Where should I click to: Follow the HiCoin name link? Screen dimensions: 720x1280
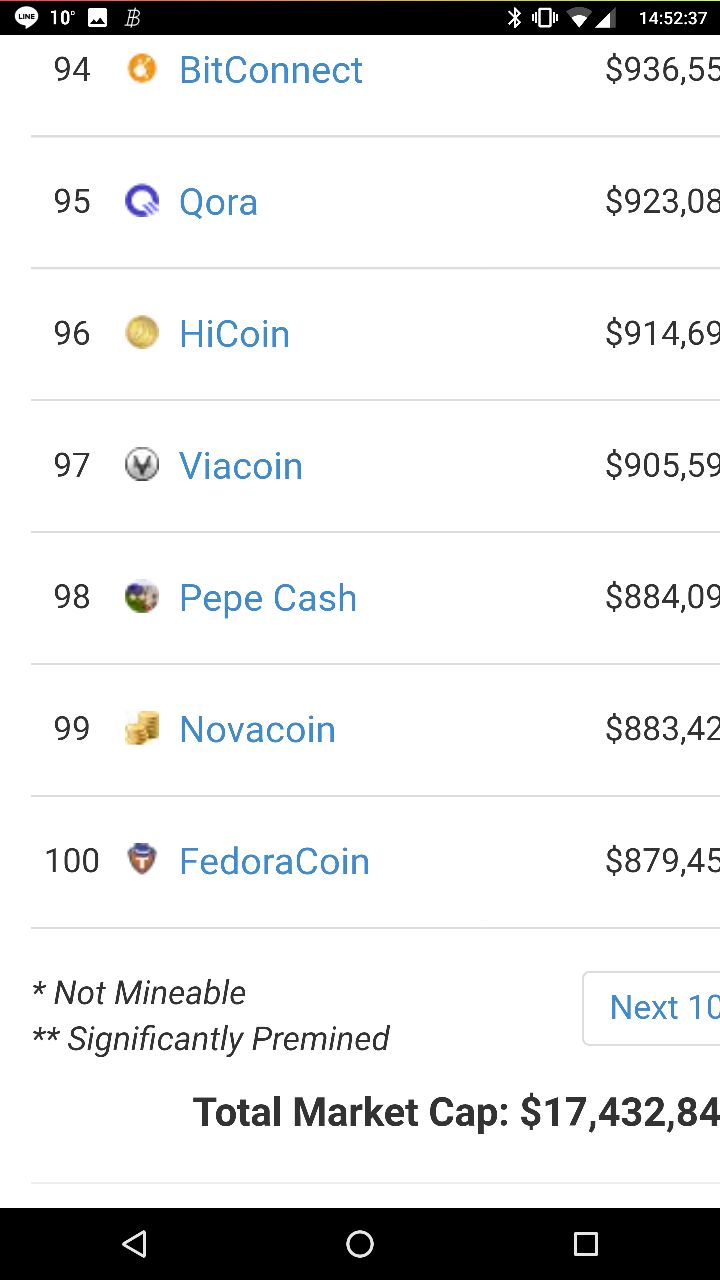234,334
